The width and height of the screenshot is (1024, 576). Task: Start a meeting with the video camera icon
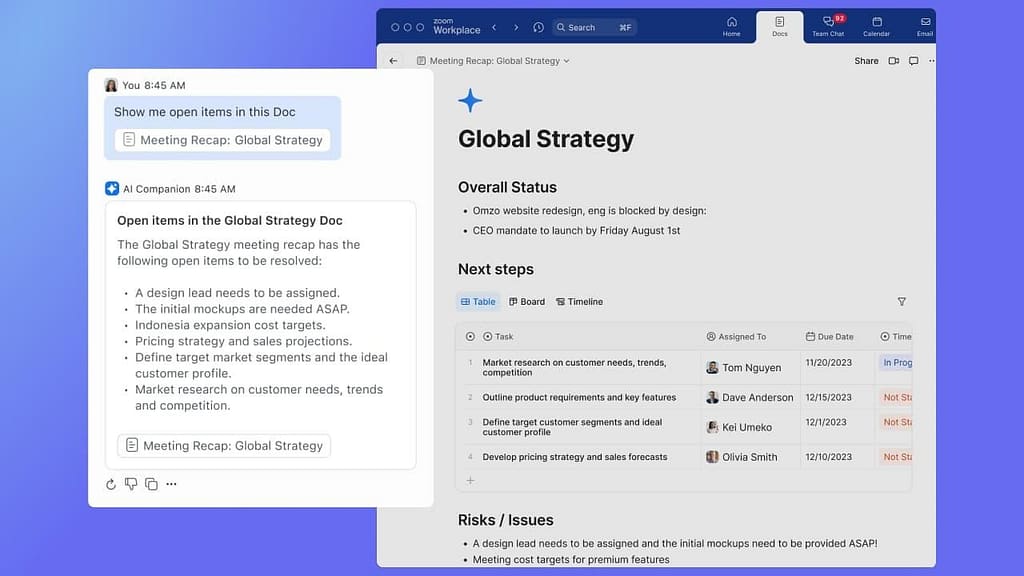(x=894, y=61)
